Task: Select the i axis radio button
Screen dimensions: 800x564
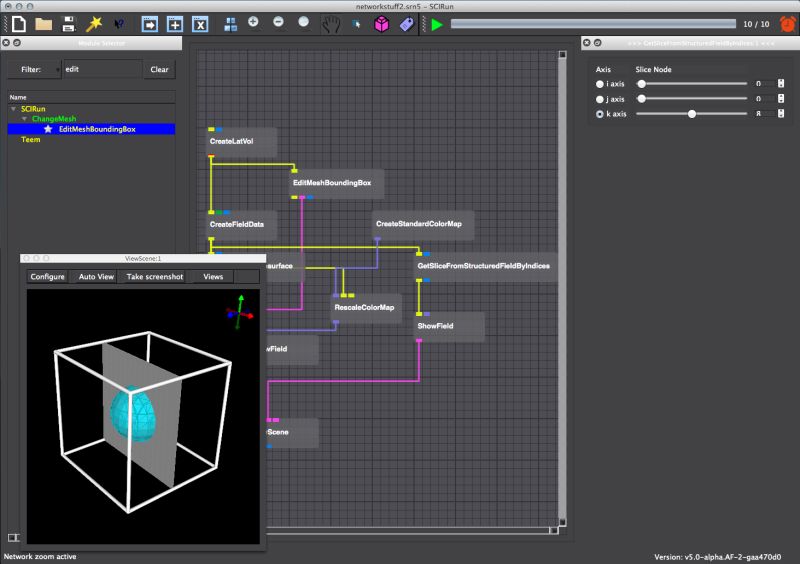Action: (x=599, y=84)
